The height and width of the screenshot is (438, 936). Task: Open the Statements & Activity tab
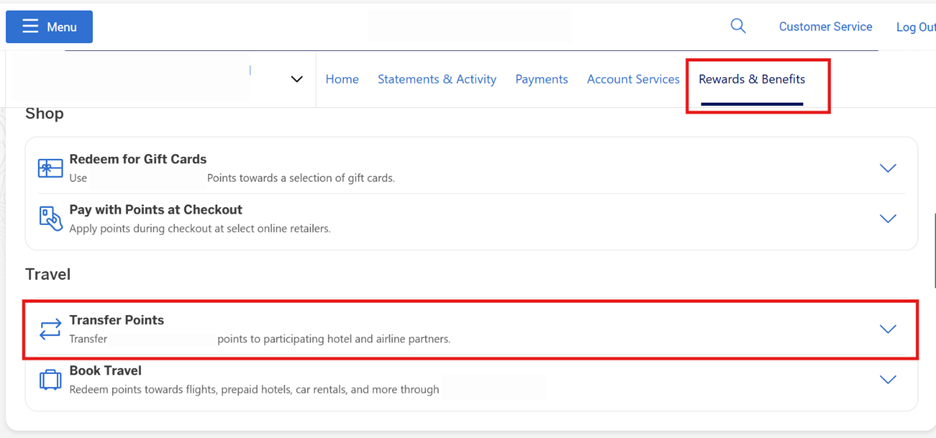tap(437, 79)
